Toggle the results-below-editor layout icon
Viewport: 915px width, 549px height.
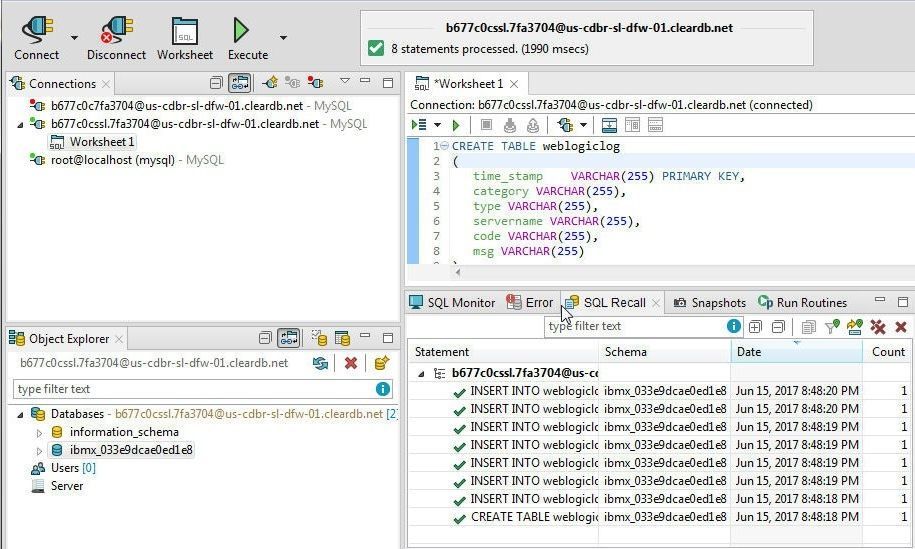point(609,125)
